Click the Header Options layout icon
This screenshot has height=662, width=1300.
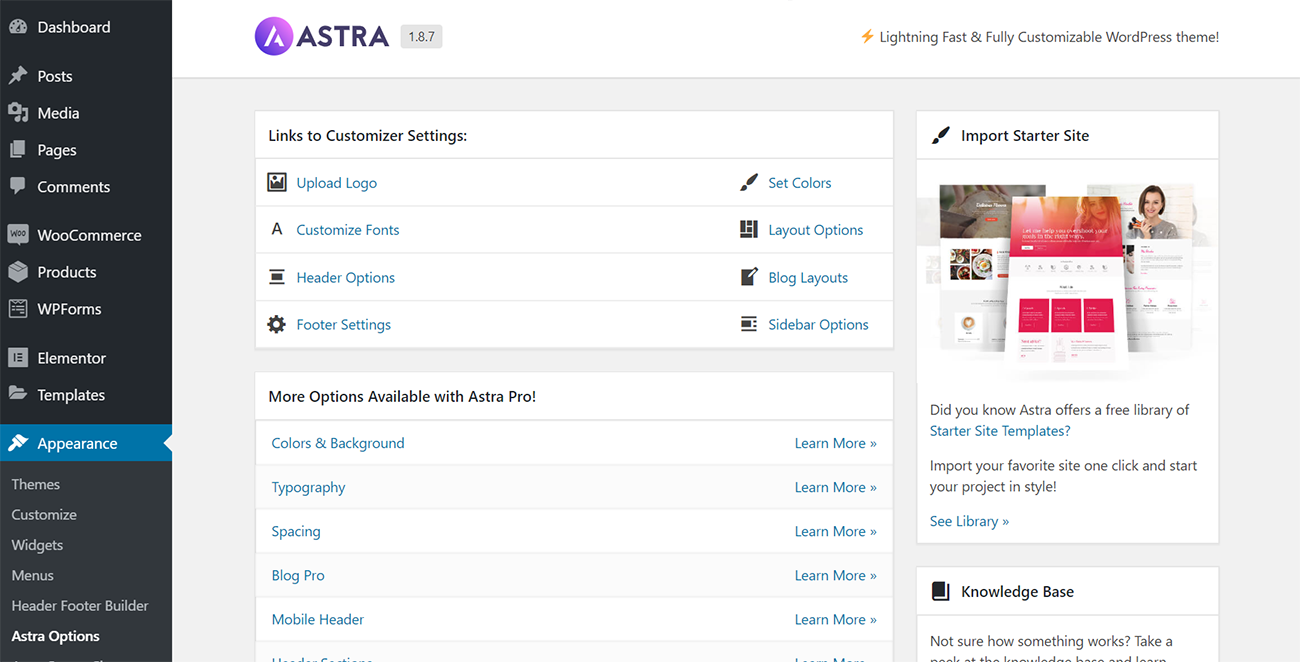click(x=277, y=277)
